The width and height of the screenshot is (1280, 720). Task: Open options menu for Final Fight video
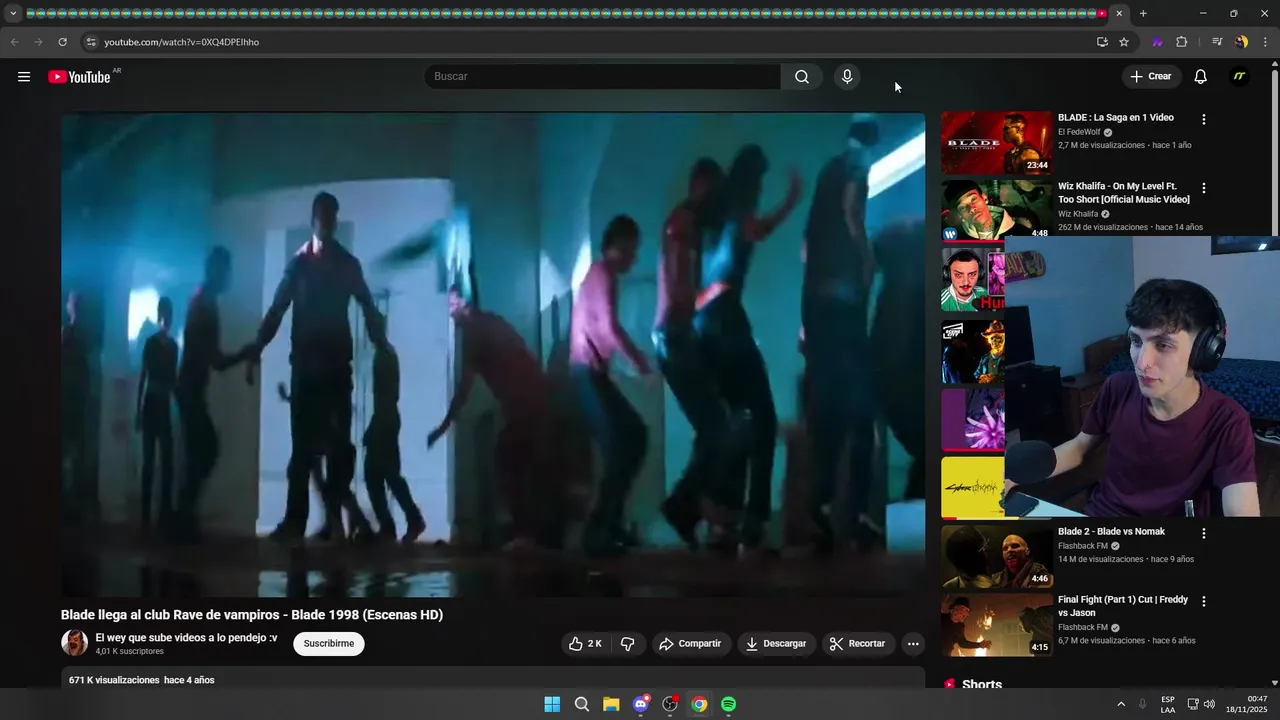(1204, 601)
